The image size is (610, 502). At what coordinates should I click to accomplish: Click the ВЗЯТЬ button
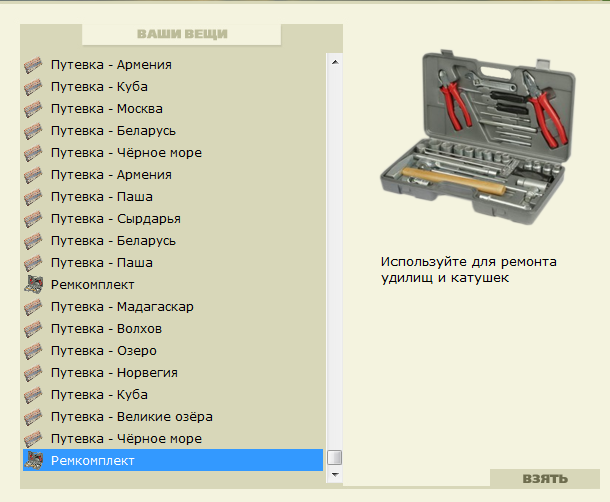pyautogui.click(x=545, y=479)
